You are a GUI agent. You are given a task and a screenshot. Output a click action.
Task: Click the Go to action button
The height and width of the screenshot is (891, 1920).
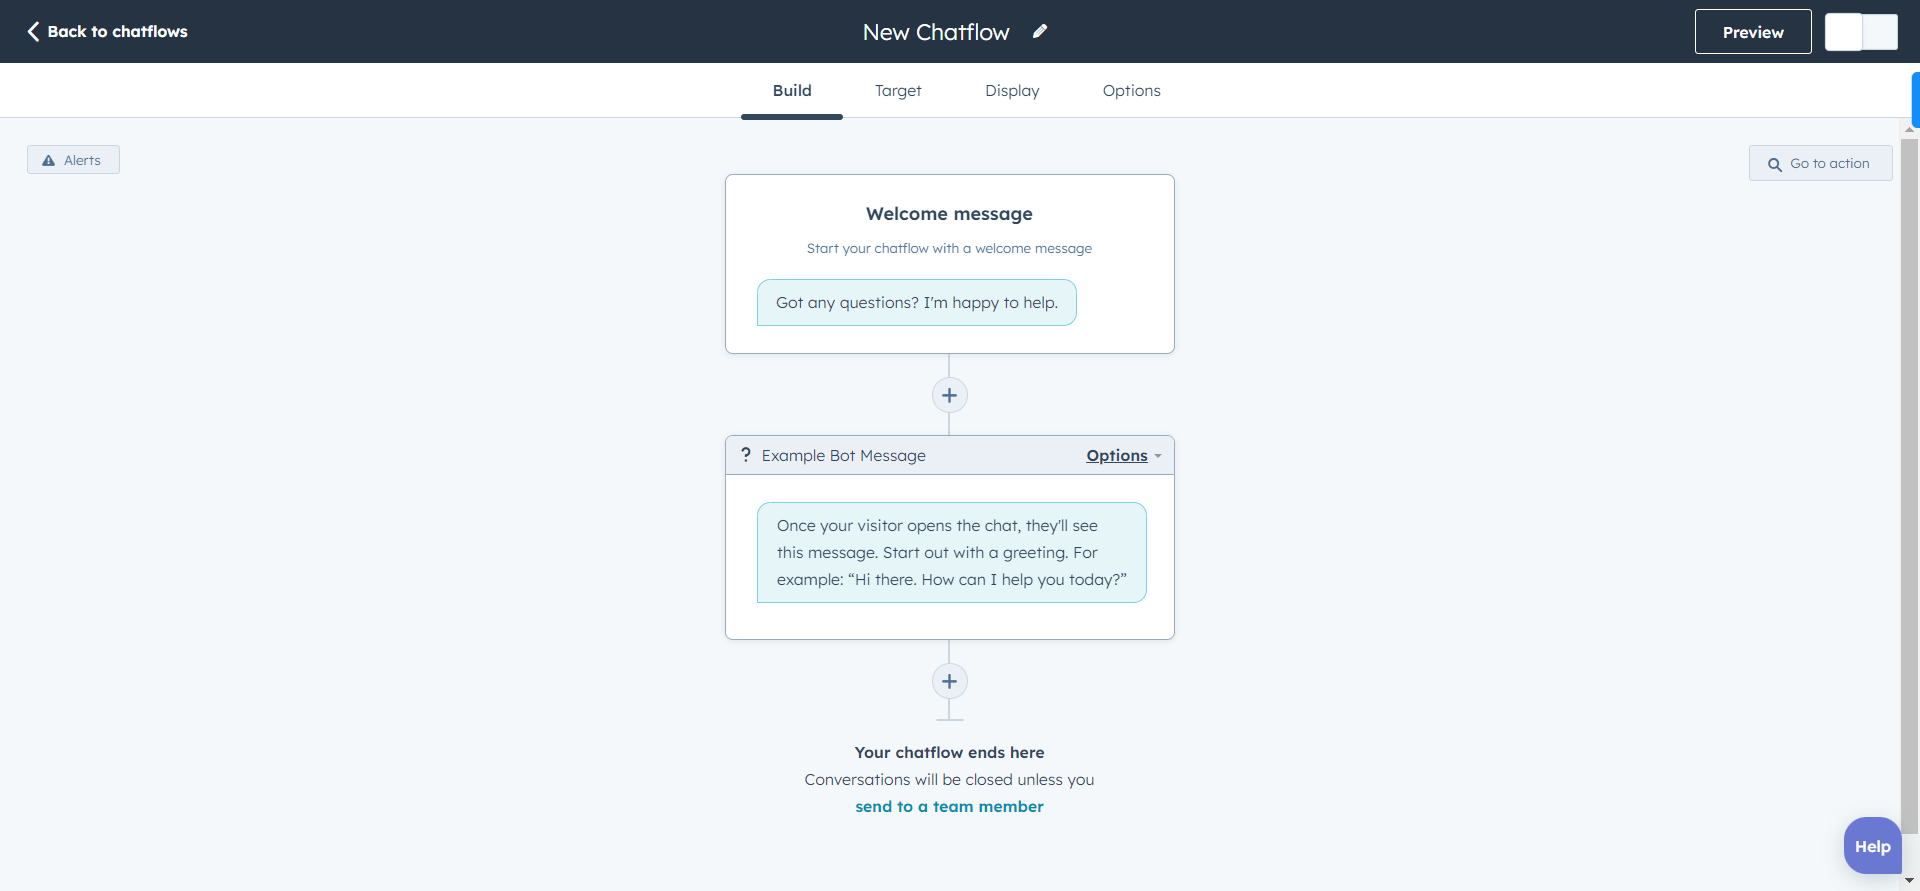[x=1820, y=162]
